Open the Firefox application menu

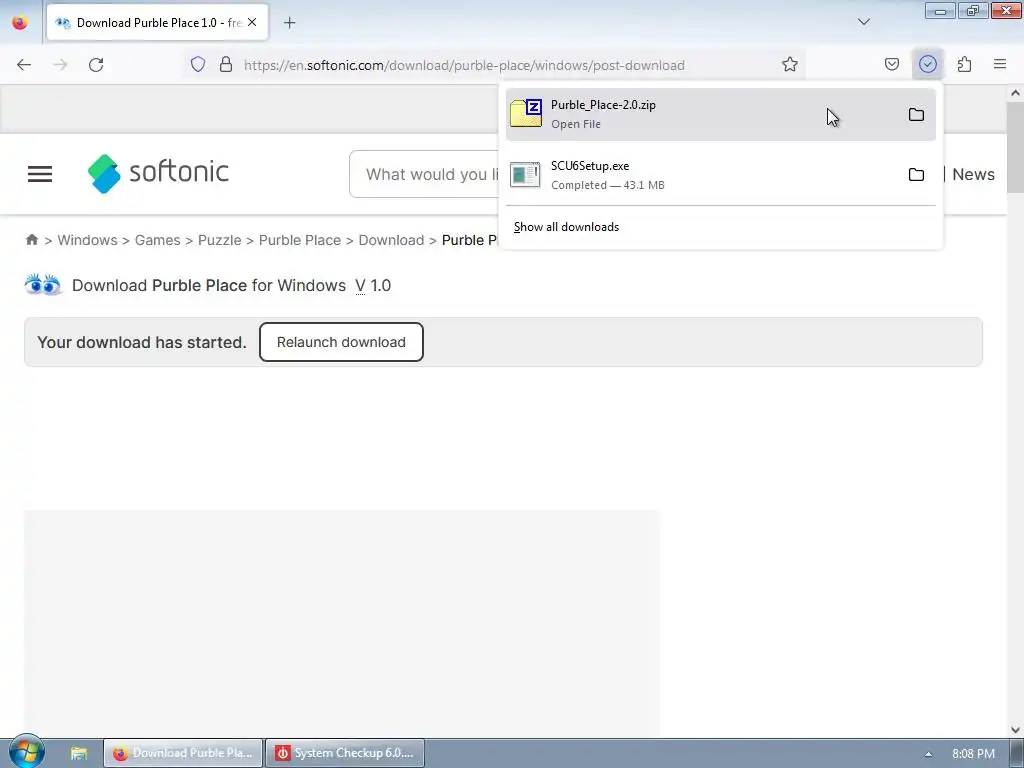(1000, 64)
